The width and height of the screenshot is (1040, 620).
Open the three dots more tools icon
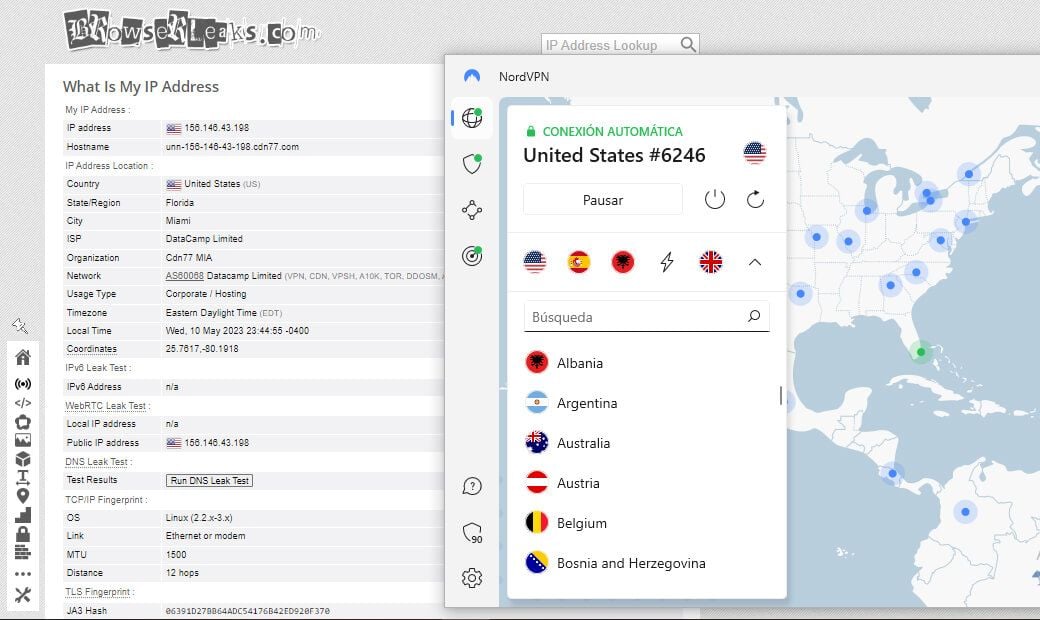[x=23, y=574]
